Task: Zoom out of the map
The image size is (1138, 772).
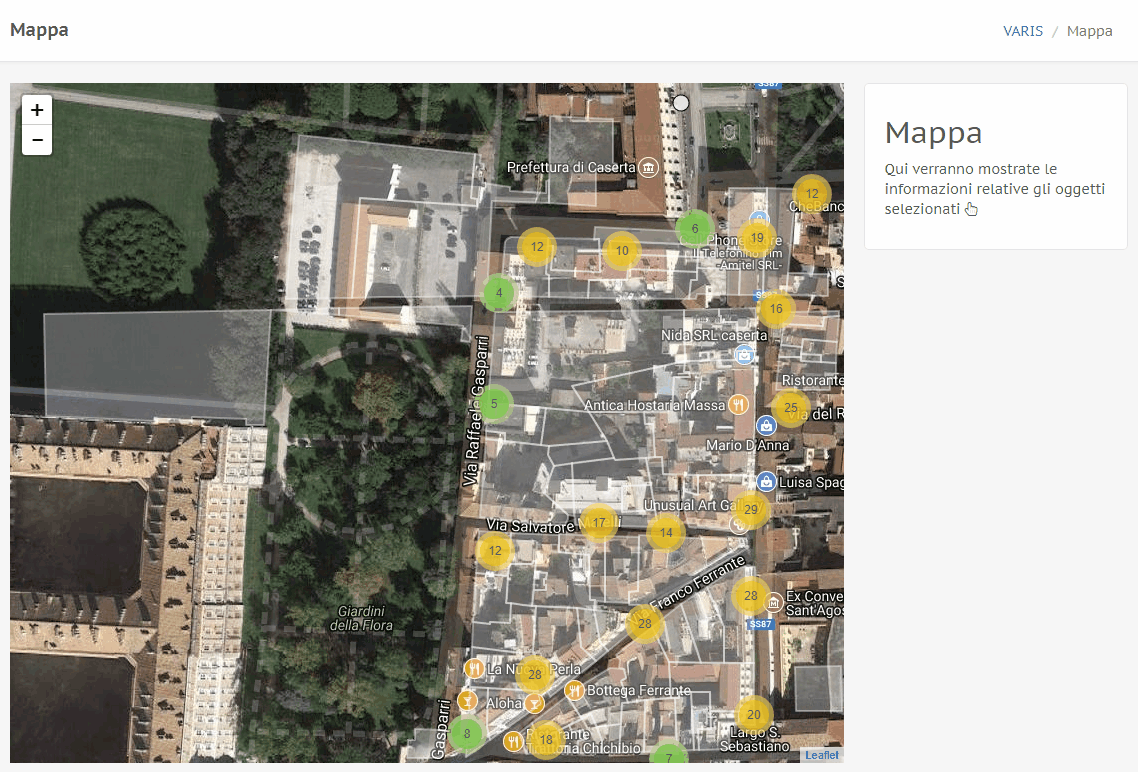Action: click(x=37, y=140)
